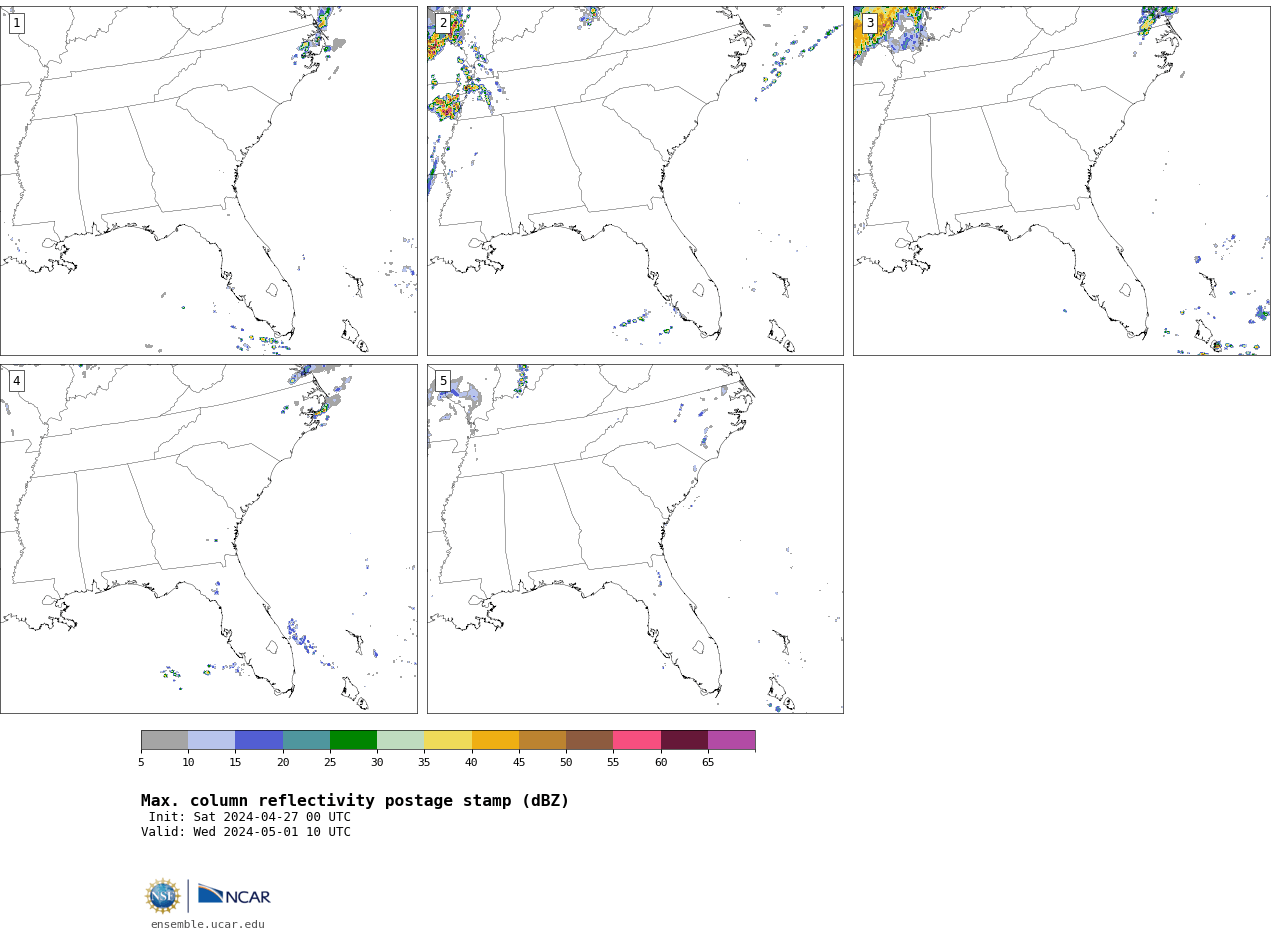Click the colorbar tick label 45

(x=519, y=763)
